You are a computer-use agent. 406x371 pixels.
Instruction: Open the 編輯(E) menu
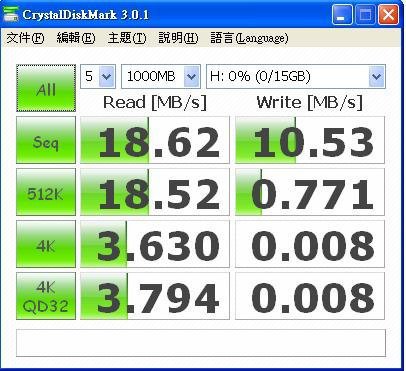click(x=76, y=38)
